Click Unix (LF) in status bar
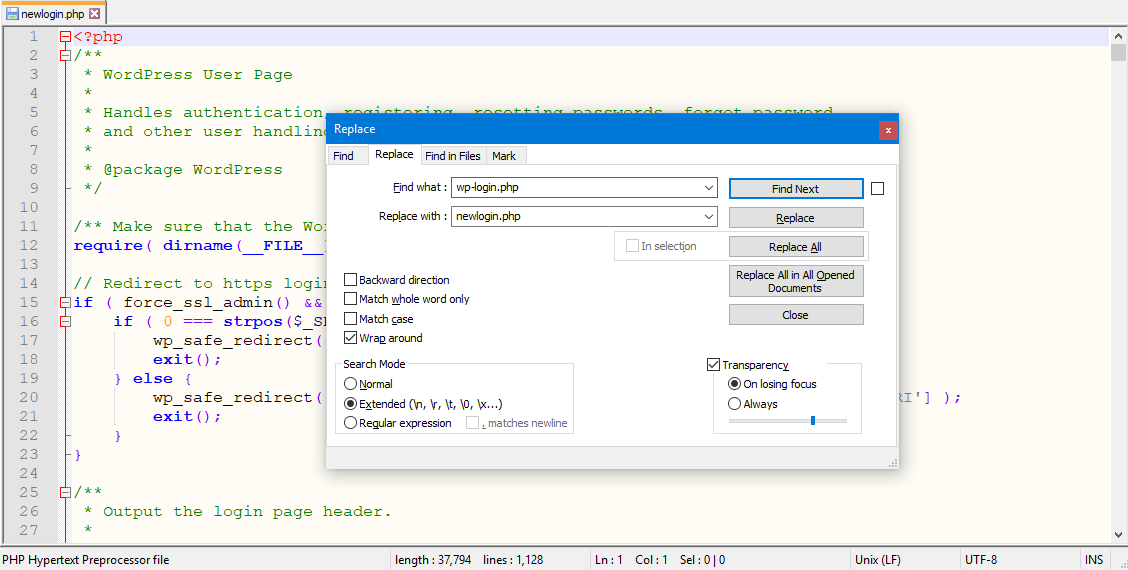The image size is (1128, 570). coord(877,560)
